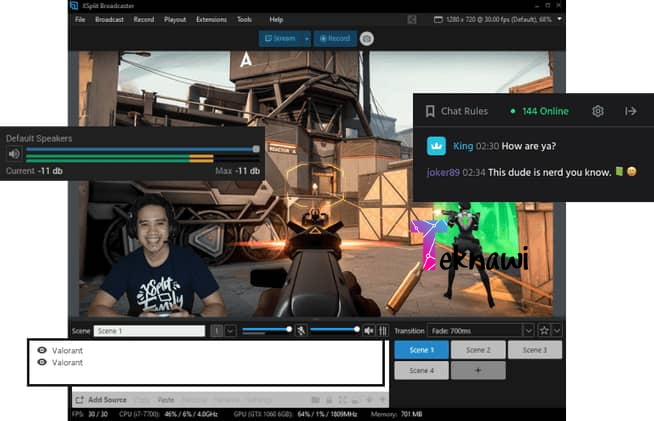Click Paste in the source toolbar
Image resolution: width=654 pixels, height=421 pixels.
pos(166,400)
